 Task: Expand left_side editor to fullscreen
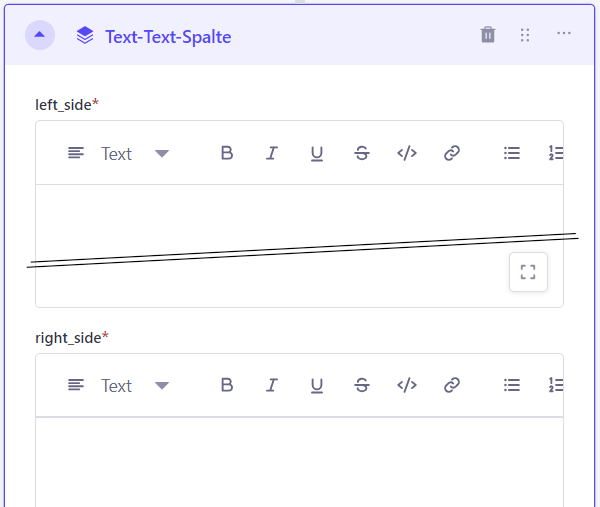[528, 272]
